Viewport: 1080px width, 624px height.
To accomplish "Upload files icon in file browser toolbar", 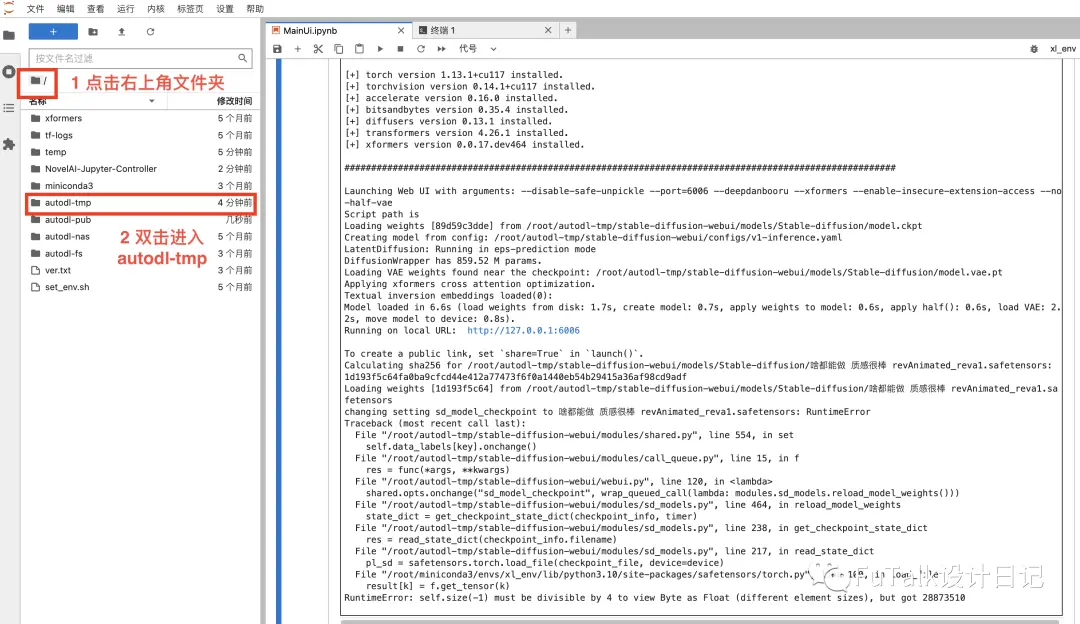I will 121,32.
